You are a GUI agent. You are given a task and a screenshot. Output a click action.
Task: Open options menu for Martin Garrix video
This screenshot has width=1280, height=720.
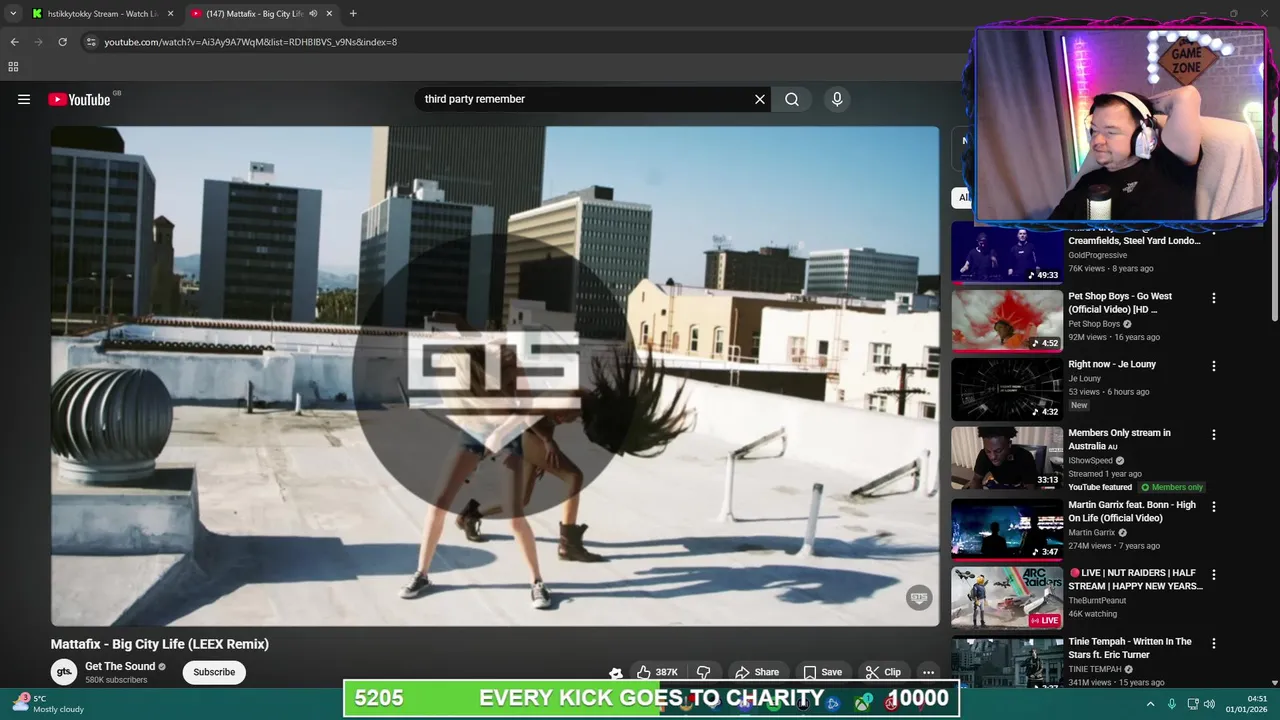(x=1214, y=507)
